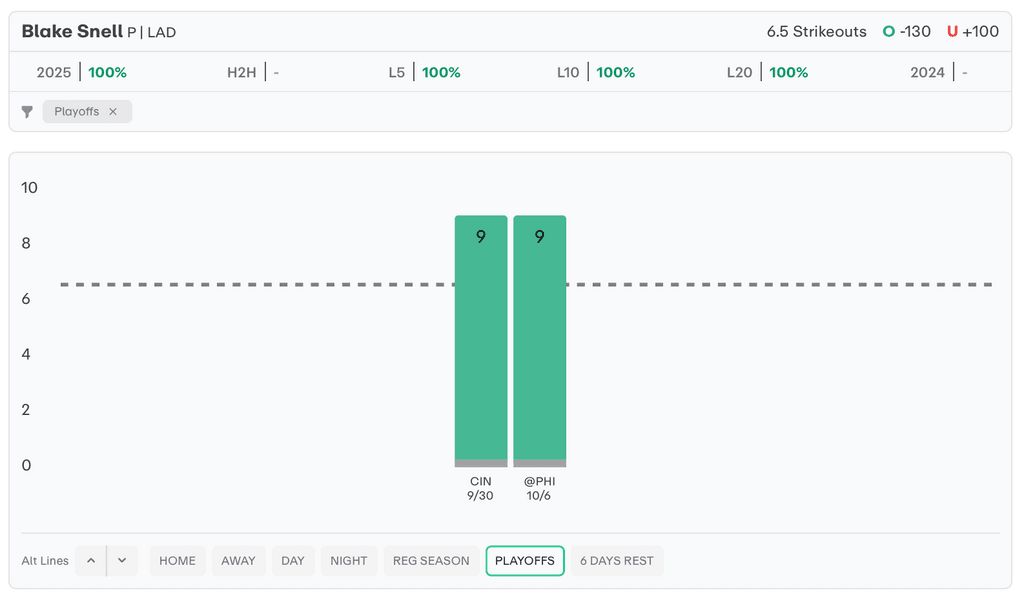Toggle the AWAY filter
This screenshot has height=604, width=1024.
(238, 561)
